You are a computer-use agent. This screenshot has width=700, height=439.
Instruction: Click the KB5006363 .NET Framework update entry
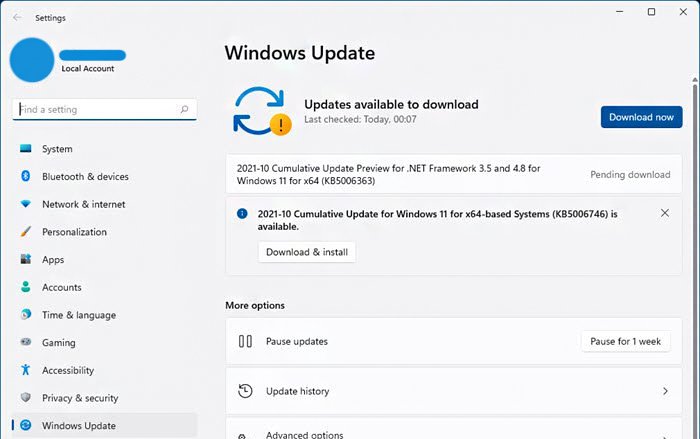click(x=454, y=174)
